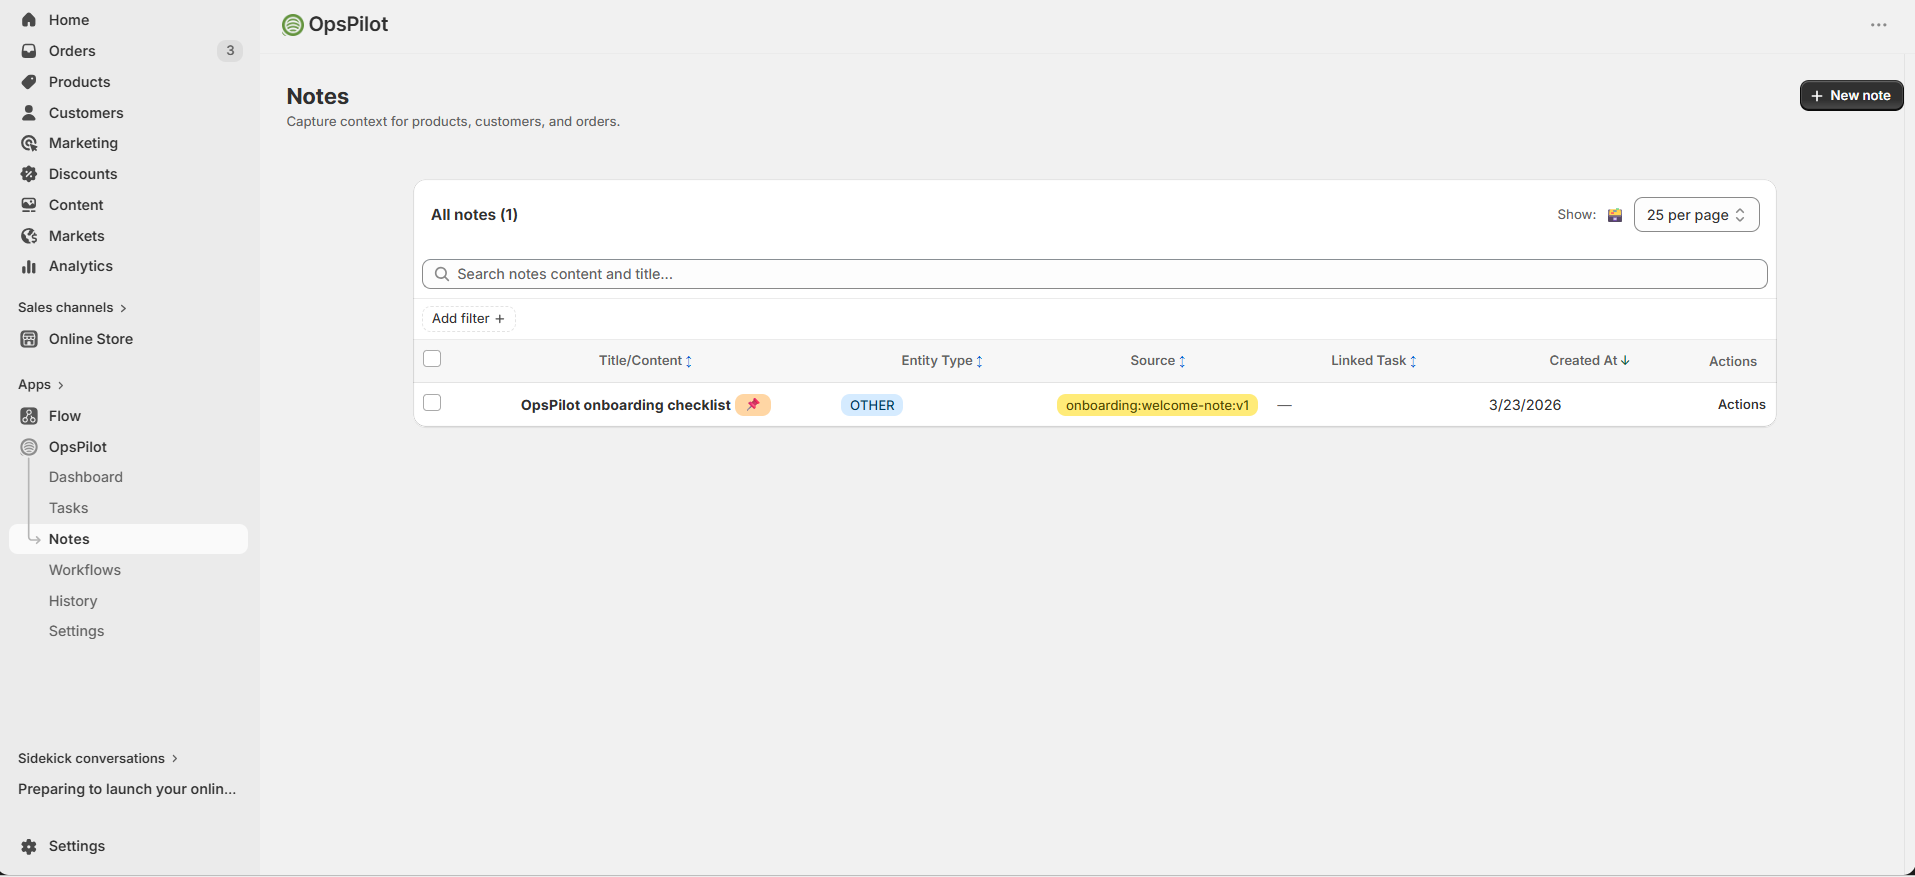
Task: Click the Online Store icon
Action: pyautogui.click(x=29, y=339)
